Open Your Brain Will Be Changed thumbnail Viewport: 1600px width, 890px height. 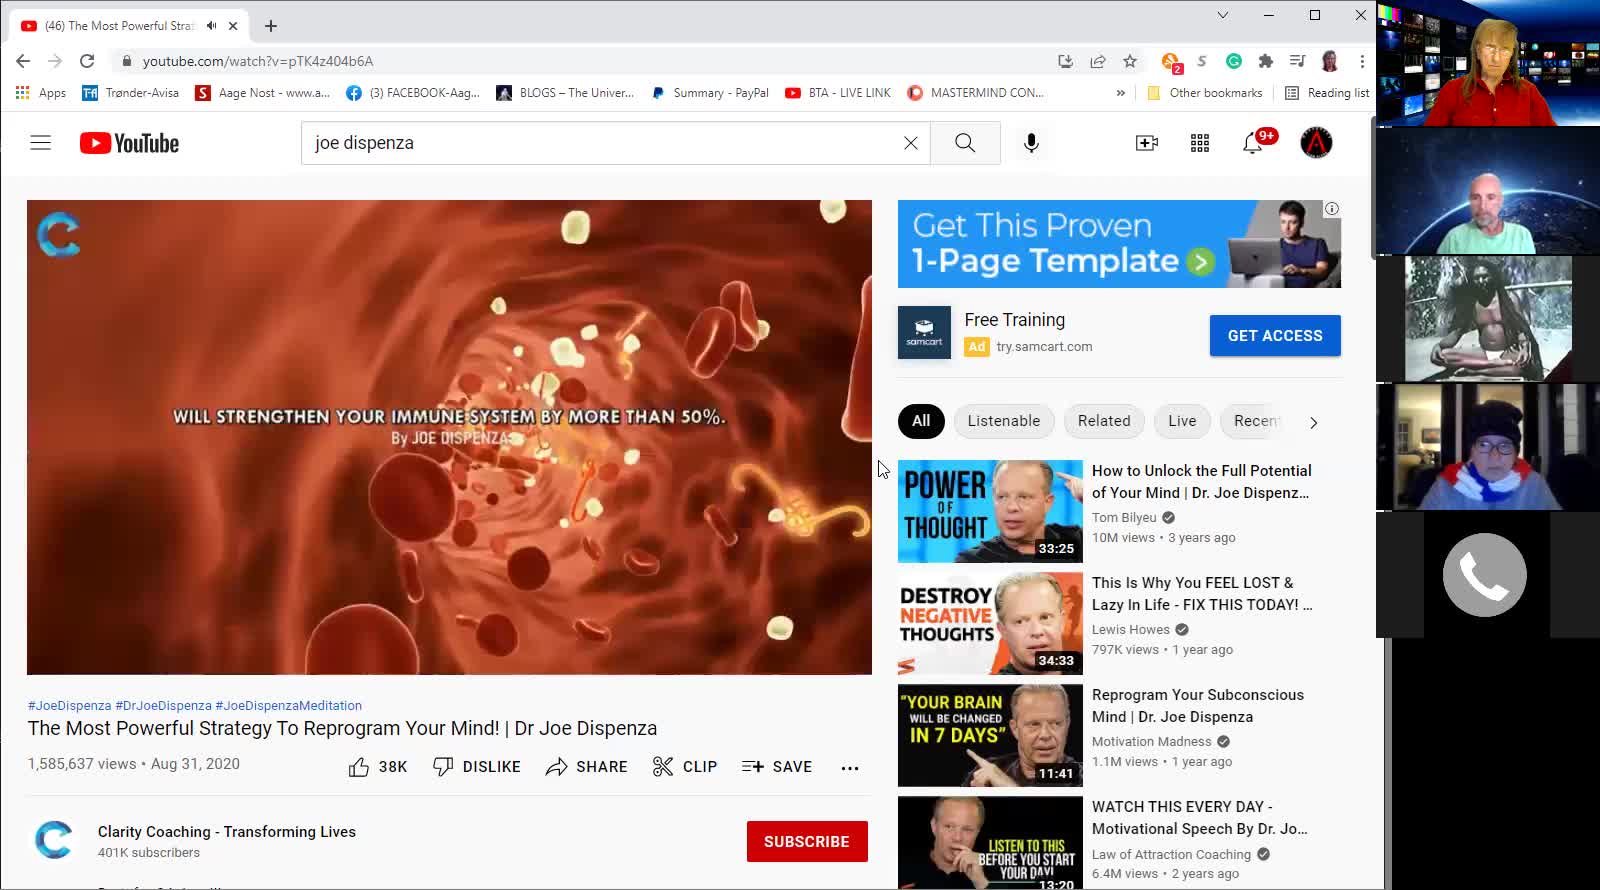coord(990,735)
